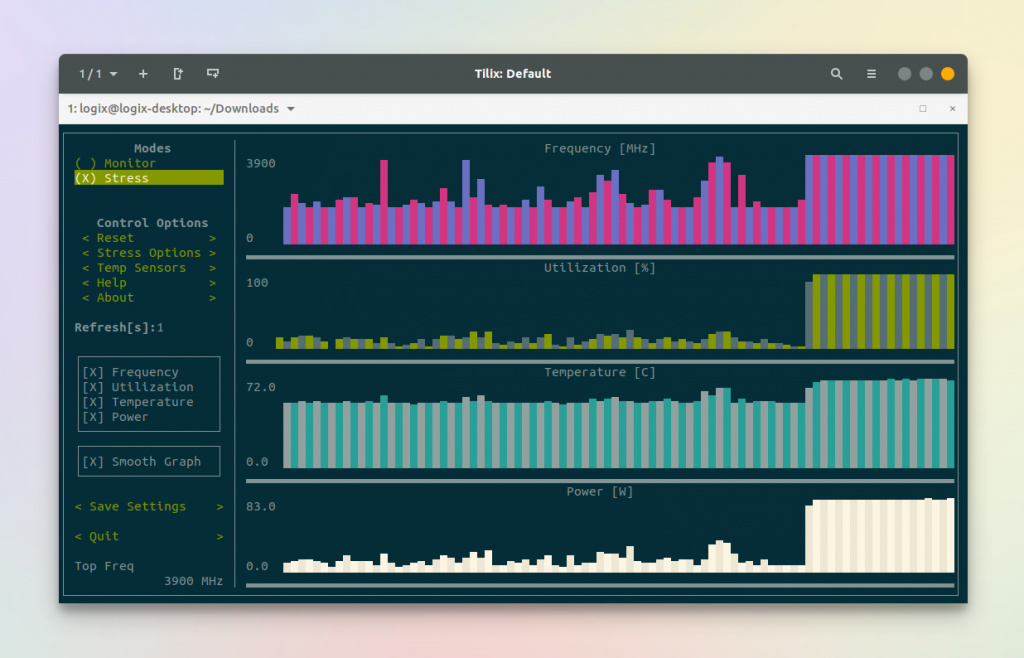
Task: Expand the terminal title dropdown arrow
Action: click(x=290, y=109)
